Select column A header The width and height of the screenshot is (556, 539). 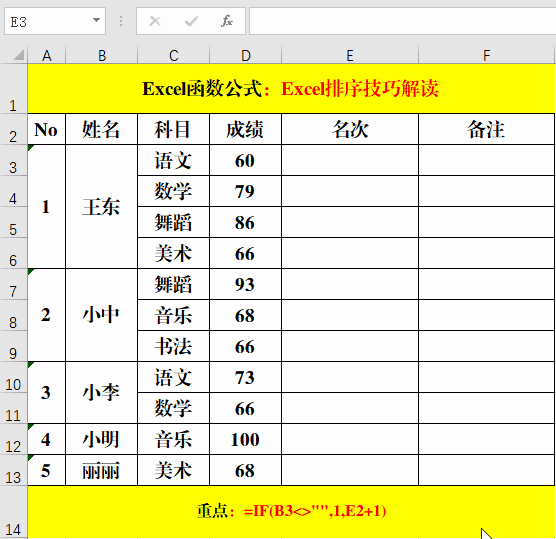click(x=47, y=55)
